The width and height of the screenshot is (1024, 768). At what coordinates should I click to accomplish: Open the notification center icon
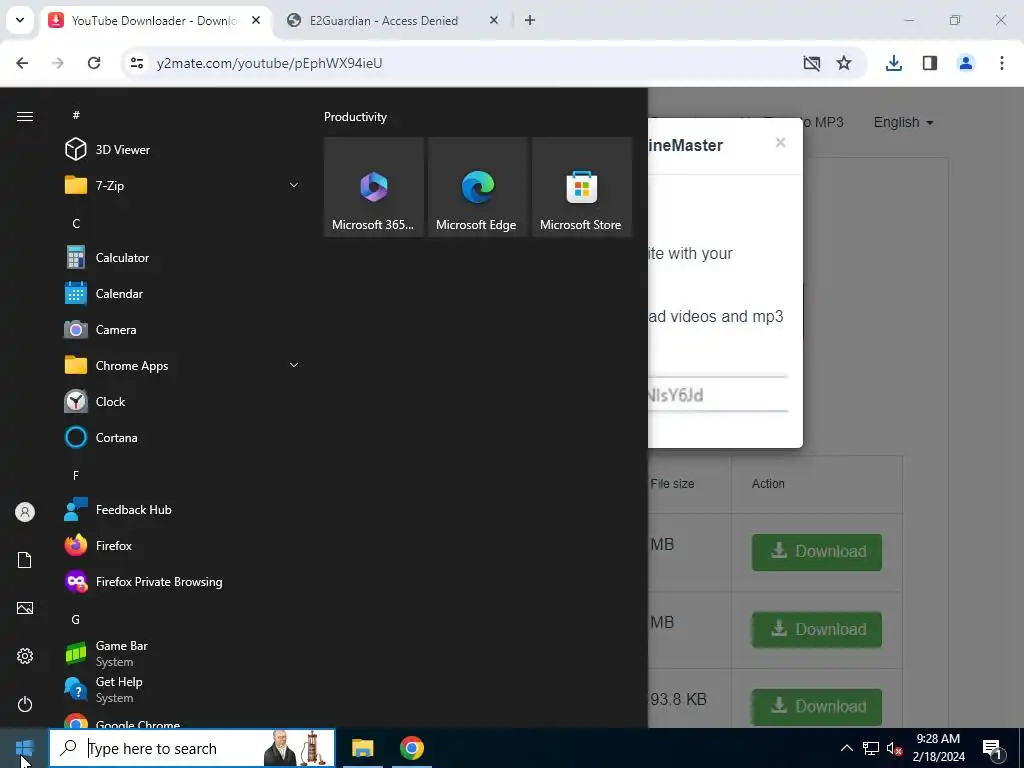click(x=992, y=748)
